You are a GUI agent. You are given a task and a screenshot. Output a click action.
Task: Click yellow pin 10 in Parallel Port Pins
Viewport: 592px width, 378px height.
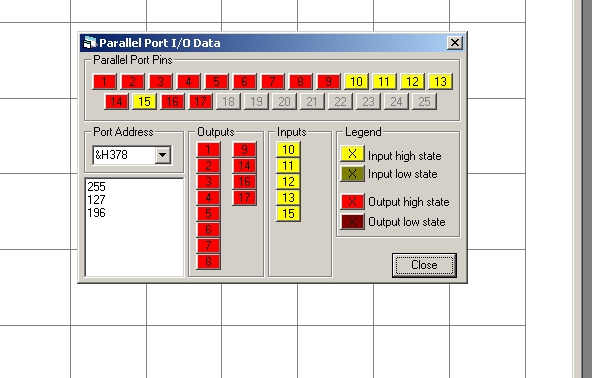coord(356,82)
